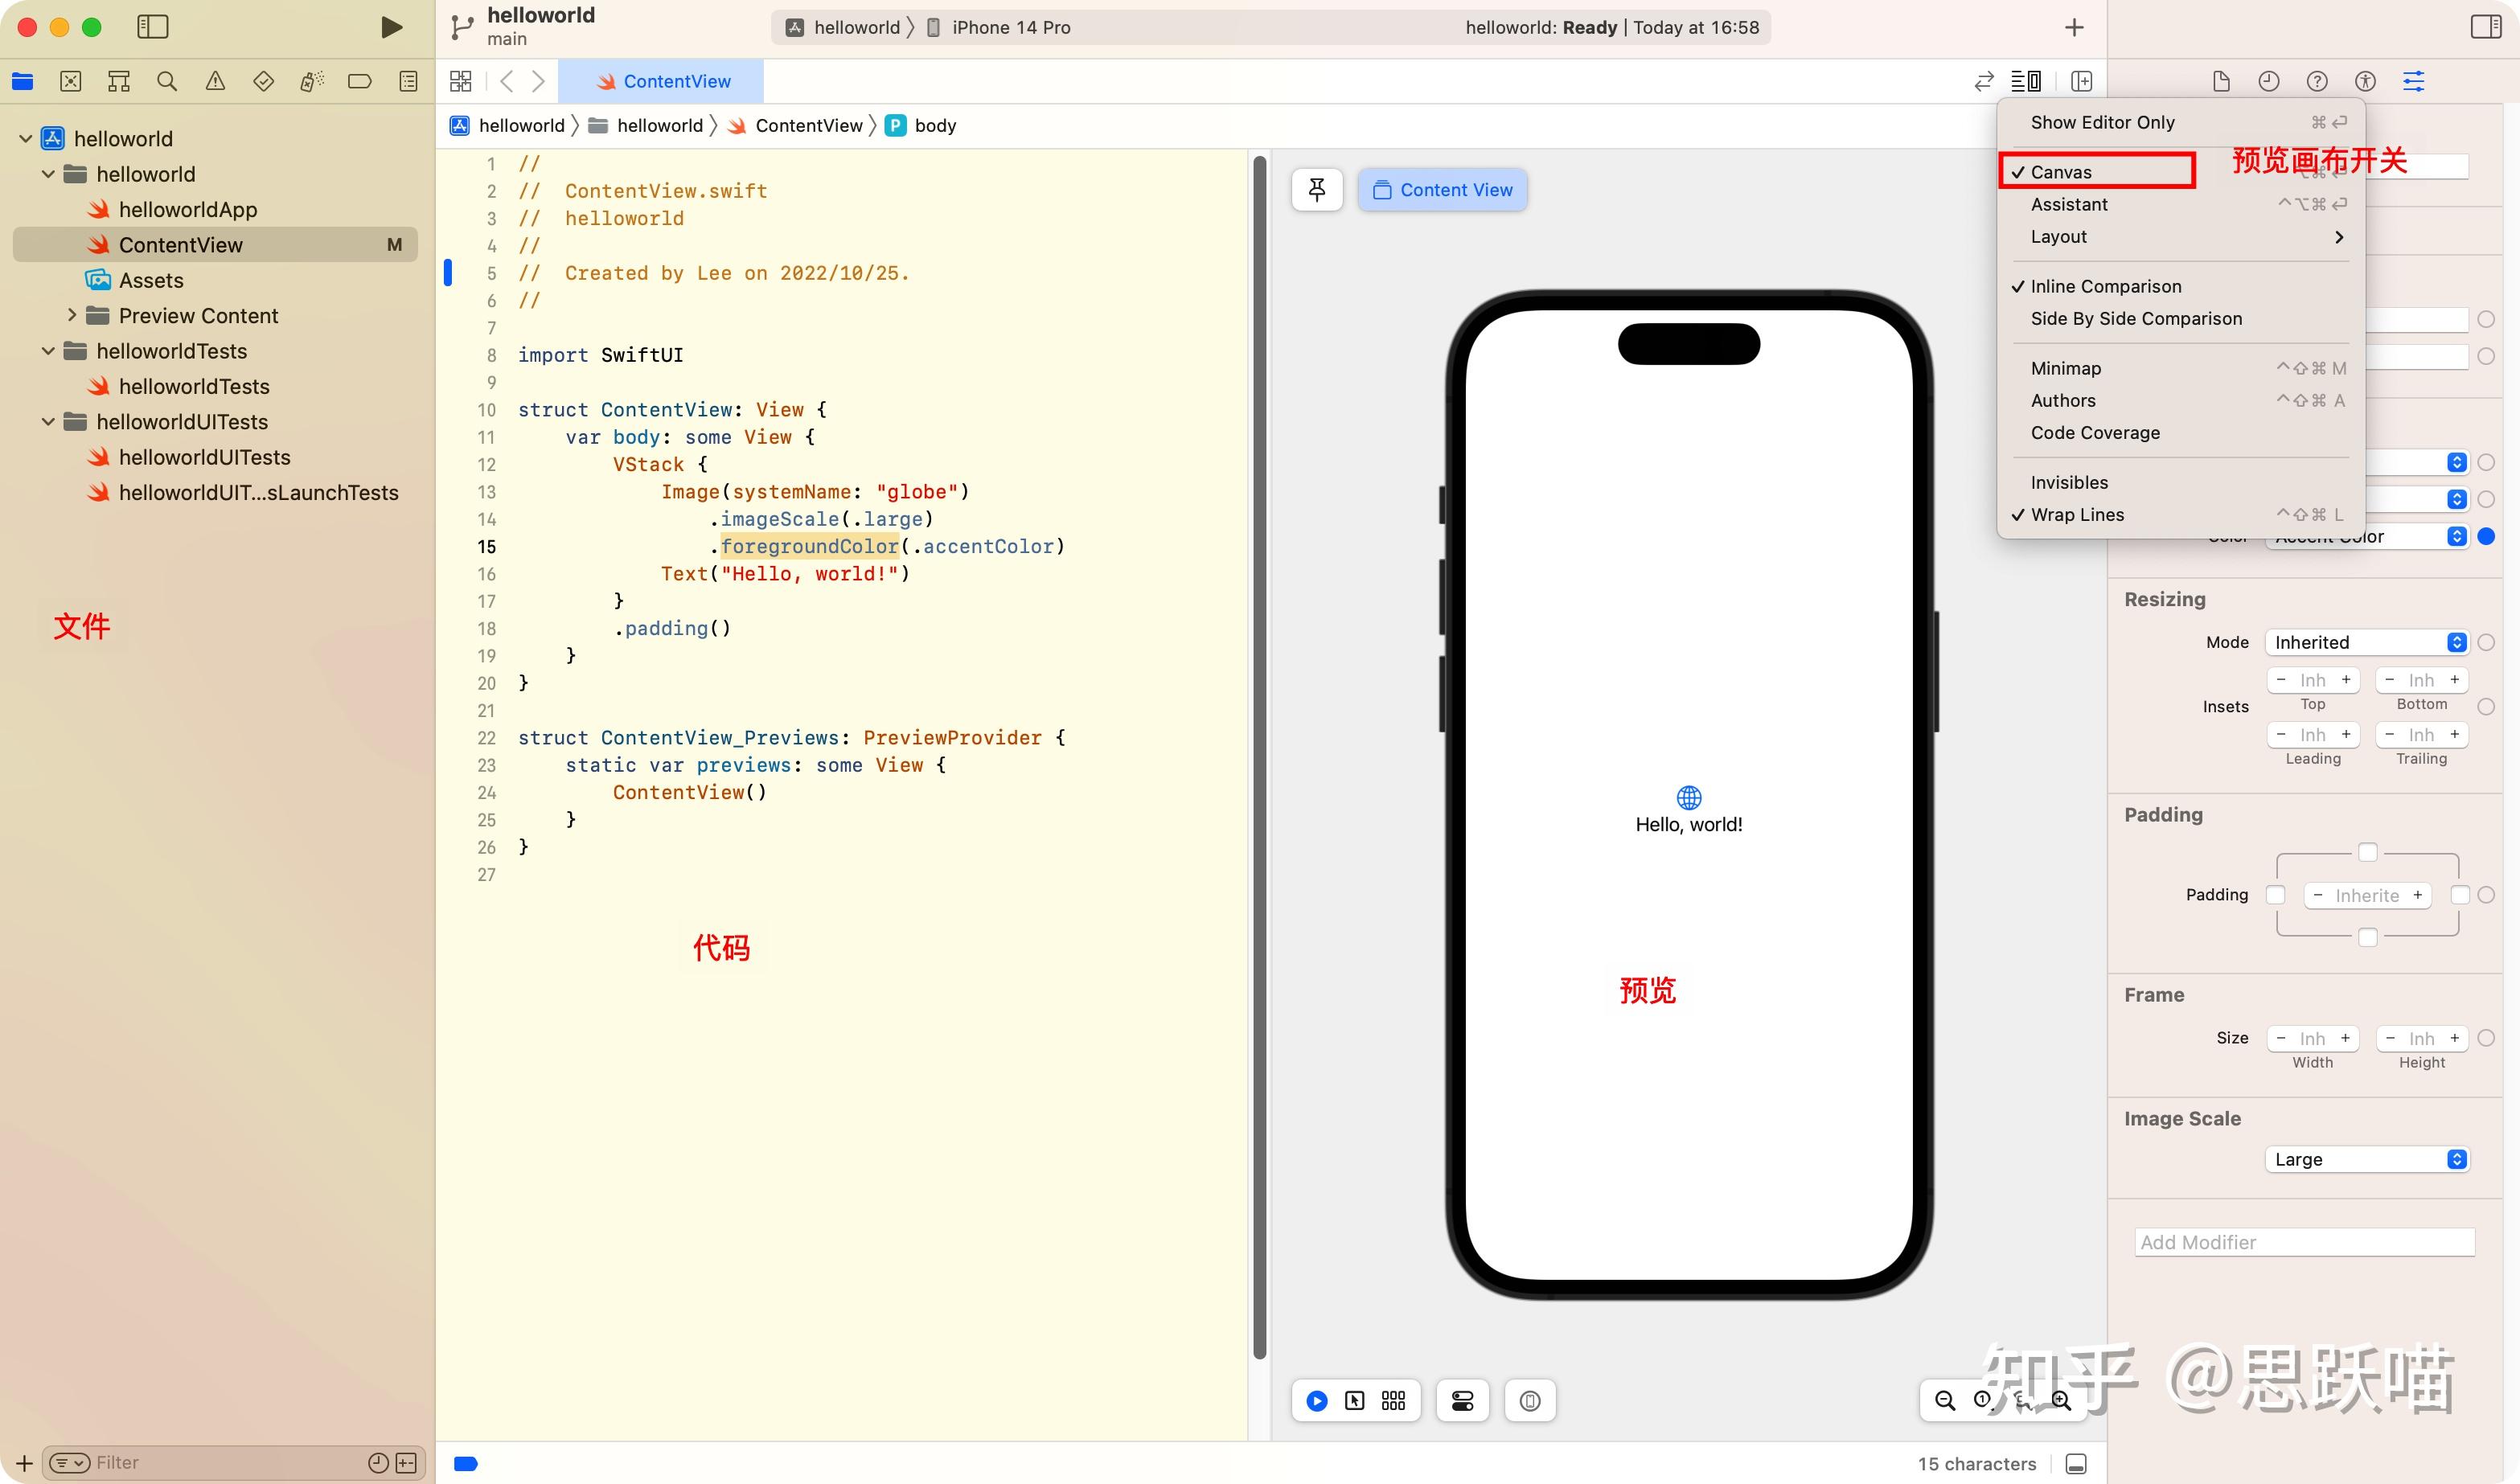Image resolution: width=2520 pixels, height=1484 pixels.
Task: Open the breakpoint navigator icon
Action: [359, 81]
